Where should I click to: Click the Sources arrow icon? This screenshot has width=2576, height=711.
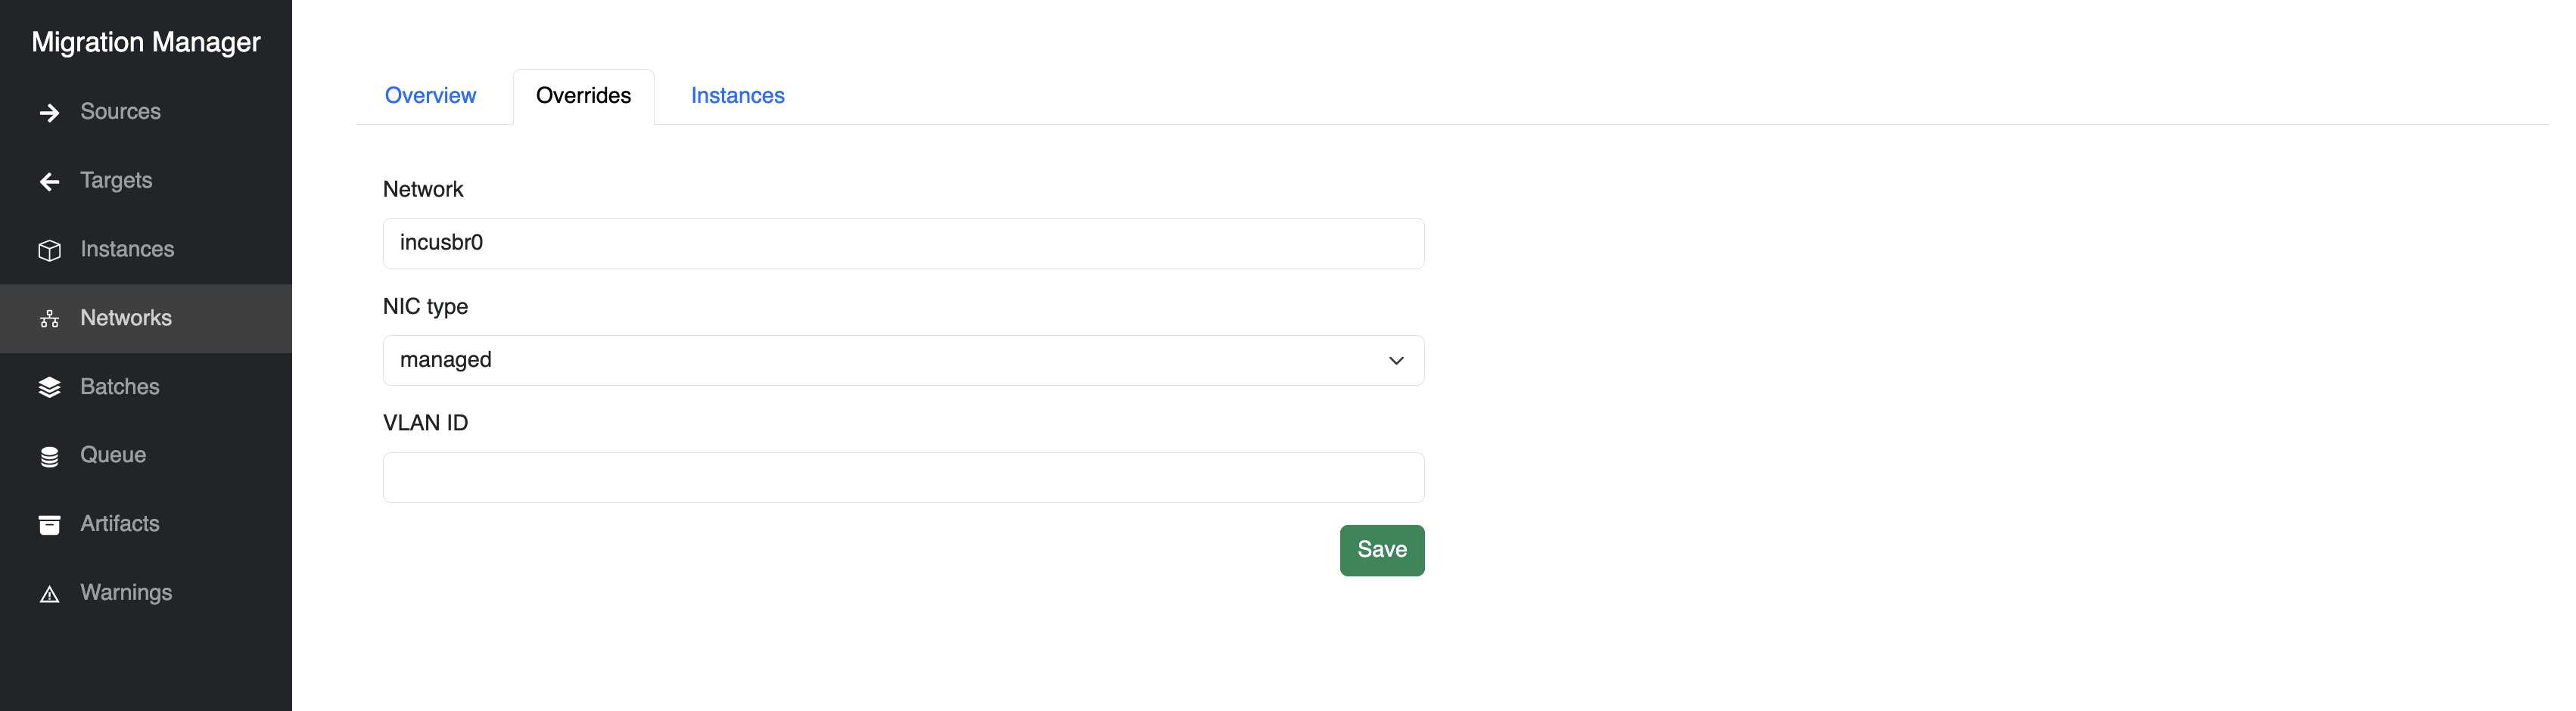point(49,112)
